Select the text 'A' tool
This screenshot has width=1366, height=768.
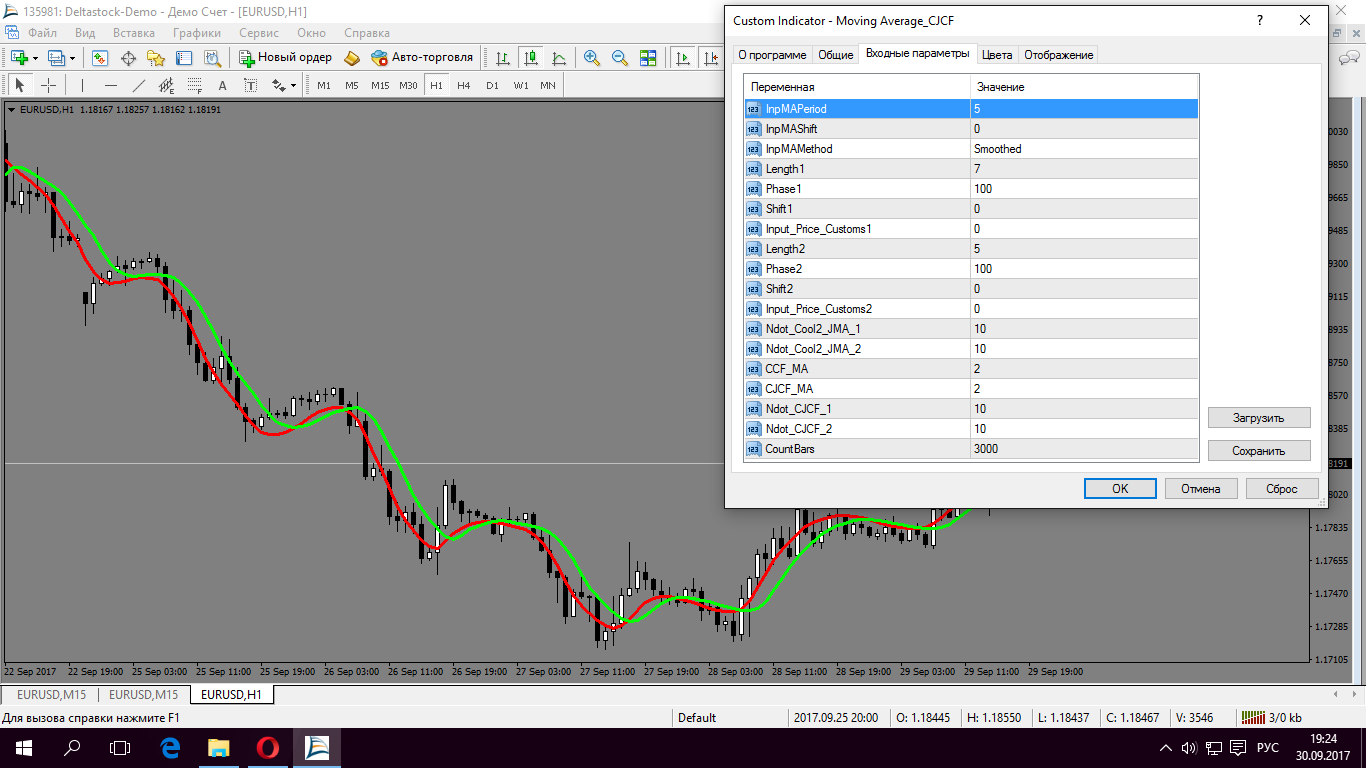pyautogui.click(x=222, y=85)
